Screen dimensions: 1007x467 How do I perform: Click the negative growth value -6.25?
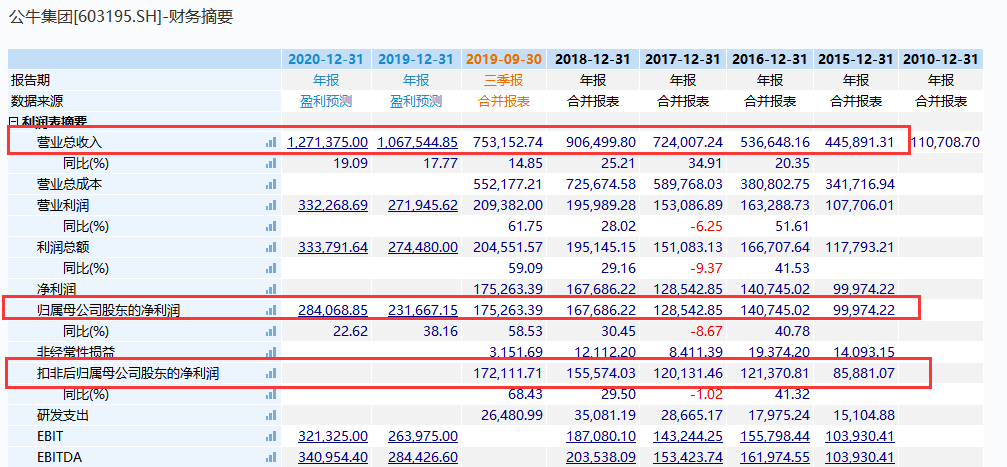coord(705,226)
